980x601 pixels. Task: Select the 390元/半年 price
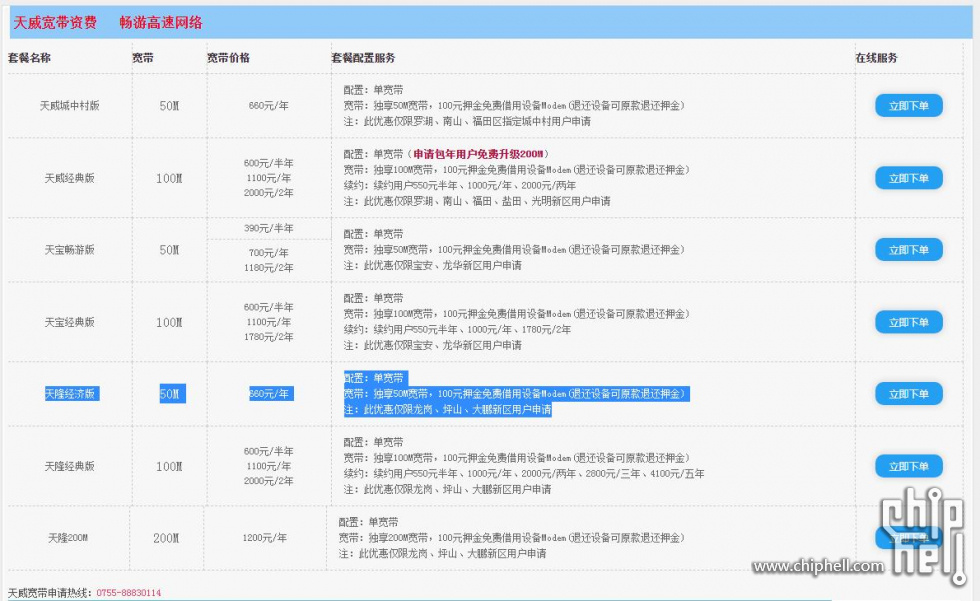(x=269, y=229)
